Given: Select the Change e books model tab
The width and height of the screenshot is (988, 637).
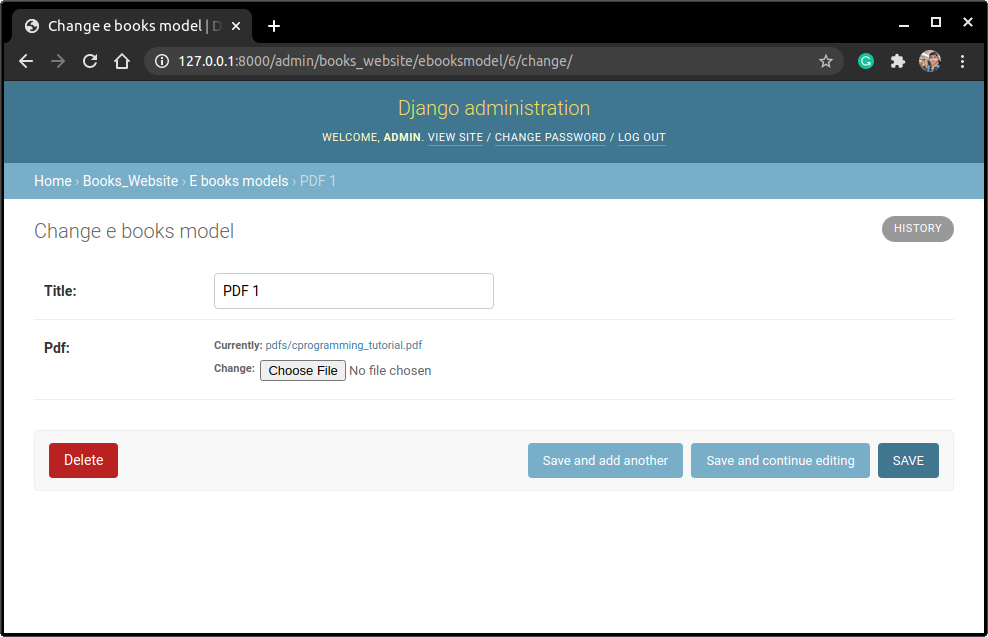Looking at the screenshot, I should [x=130, y=25].
